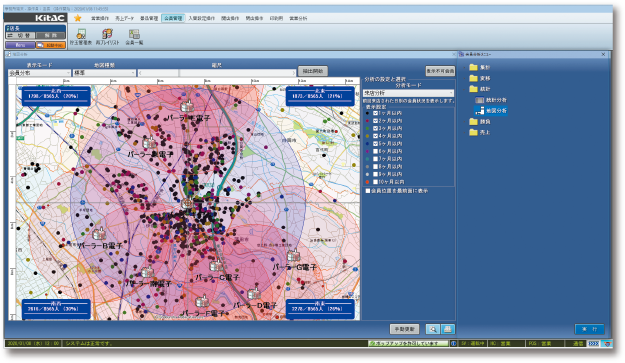Click the printer icon button
Image resolution: width=625 pixels, height=363 pixels.
448,329
